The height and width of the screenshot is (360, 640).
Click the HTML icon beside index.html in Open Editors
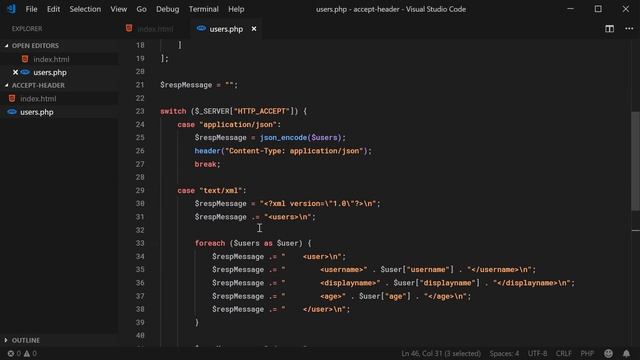pyautogui.click(x=25, y=59)
